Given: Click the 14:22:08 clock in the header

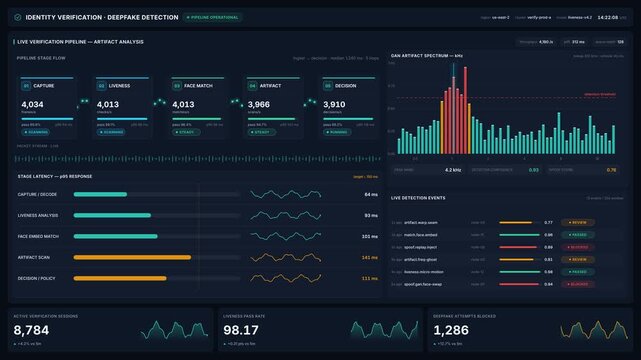Looking at the screenshot, I should [608, 18].
